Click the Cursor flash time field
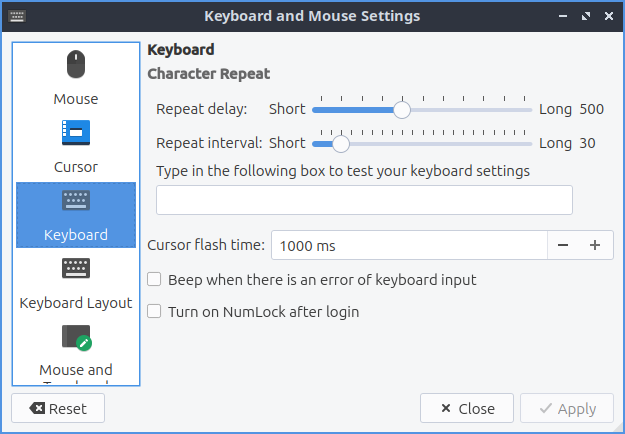Viewport: 625px width, 434px height. 408,245
